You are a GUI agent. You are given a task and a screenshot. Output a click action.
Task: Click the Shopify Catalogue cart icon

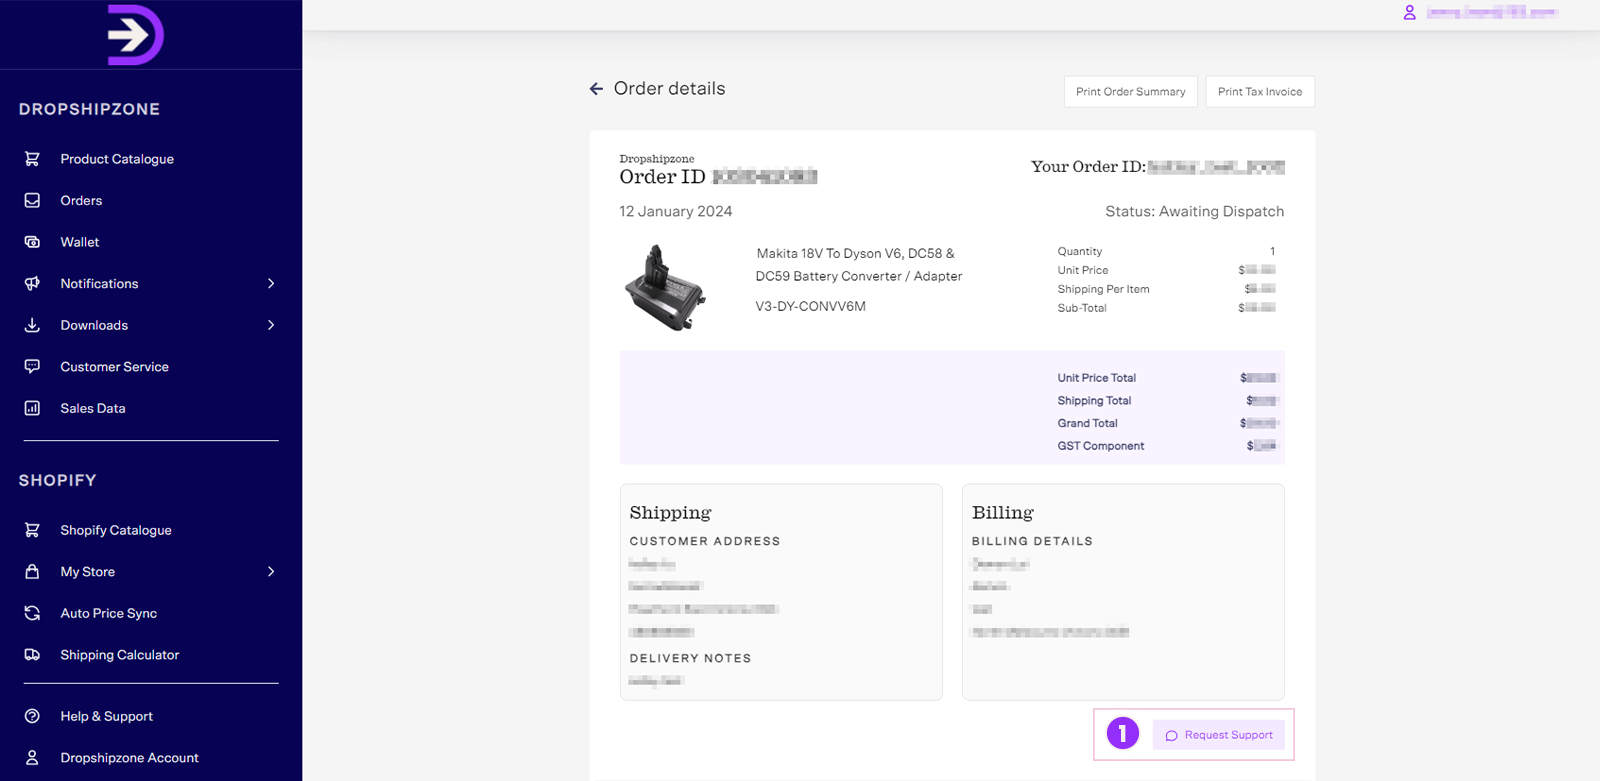32,530
